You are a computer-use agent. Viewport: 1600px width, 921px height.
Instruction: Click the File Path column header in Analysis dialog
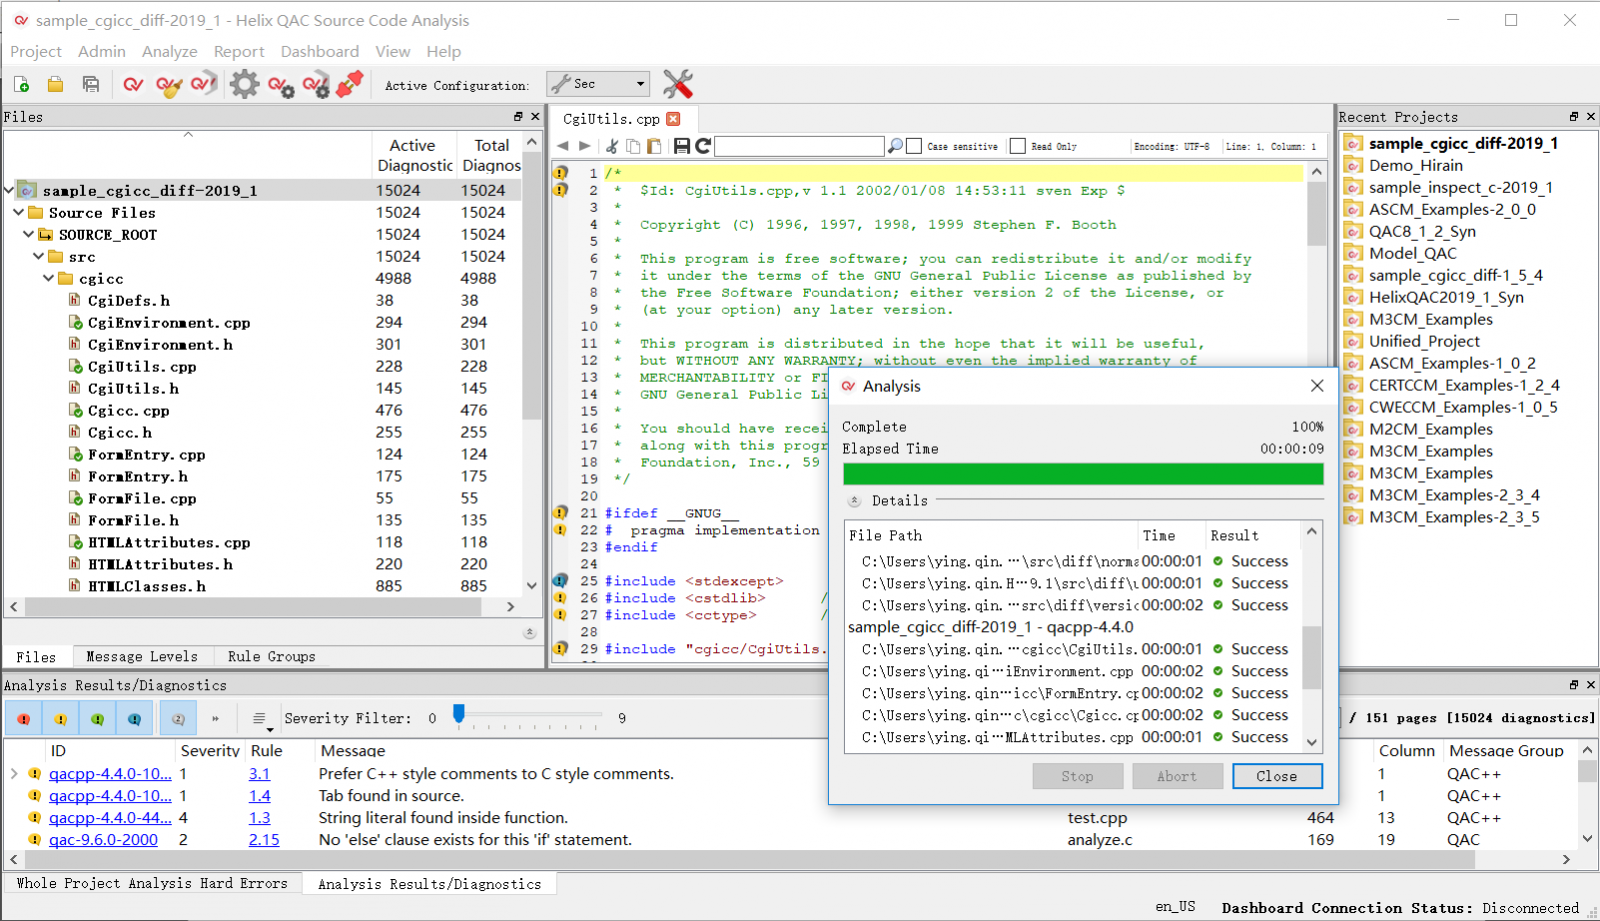pyautogui.click(x=990, y=536)
